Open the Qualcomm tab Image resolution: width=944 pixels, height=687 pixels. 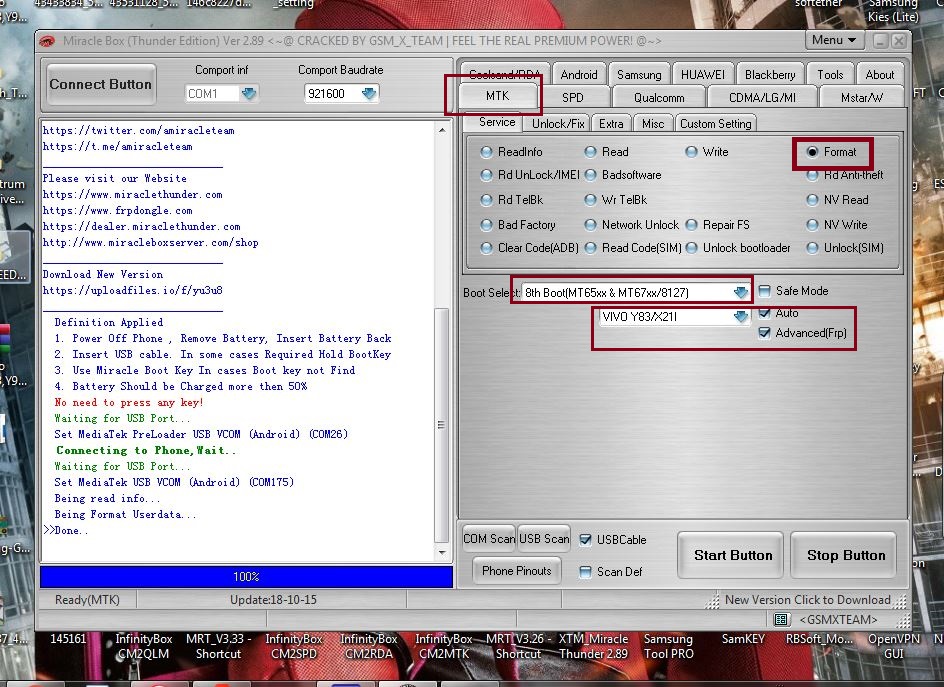click(659, 98)
